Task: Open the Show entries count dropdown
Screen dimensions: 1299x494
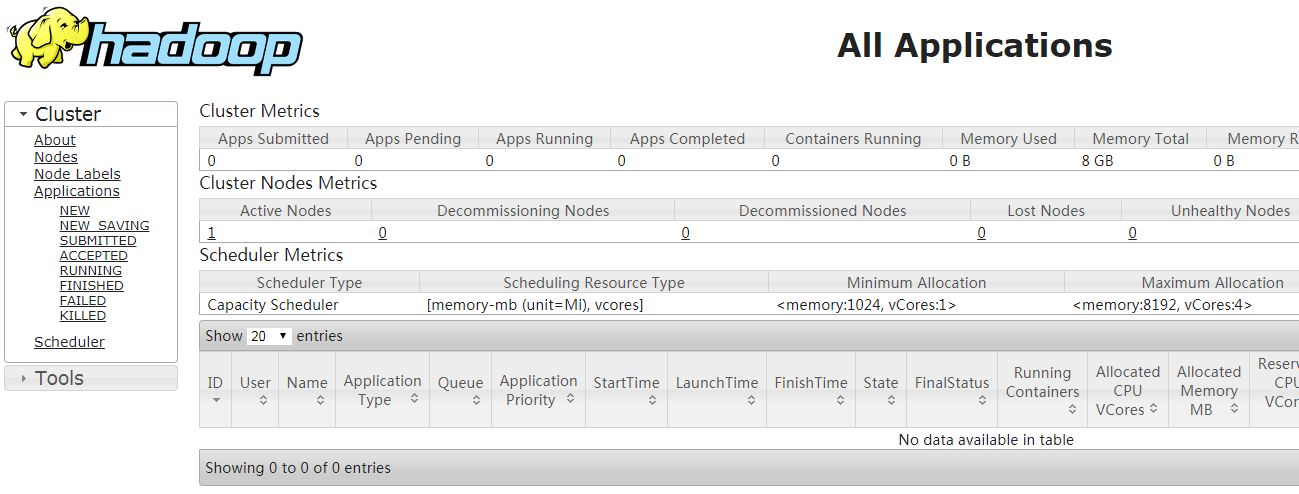Action: tap(269, 336)
